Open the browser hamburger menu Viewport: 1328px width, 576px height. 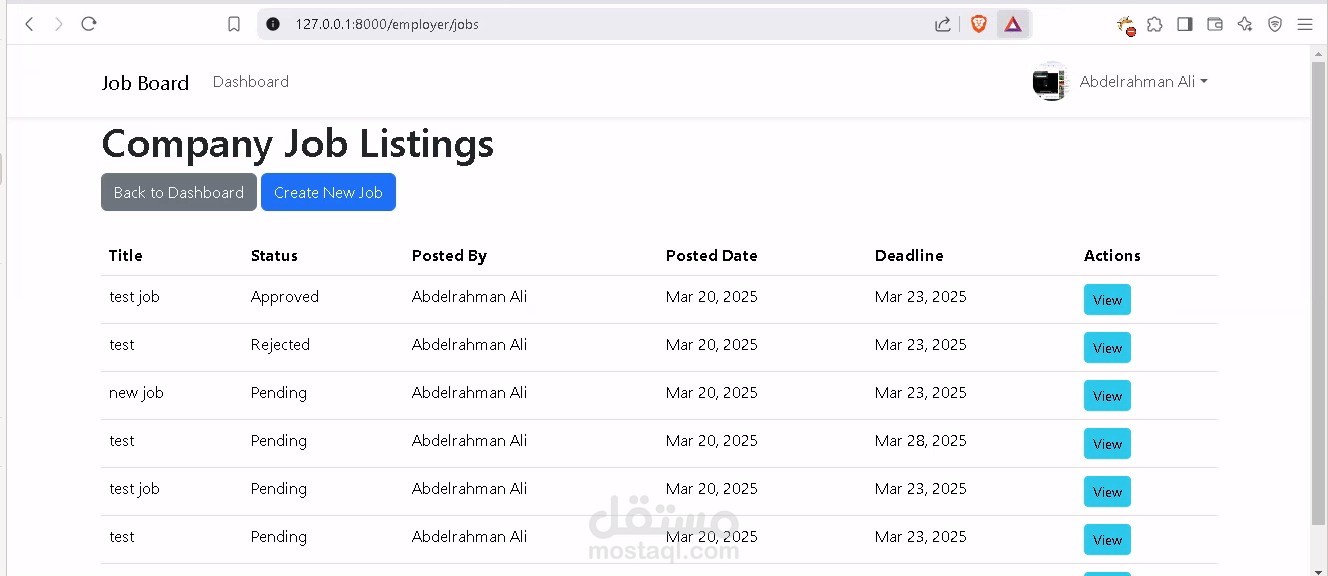pyautogui.click(x=1305, y=24)
